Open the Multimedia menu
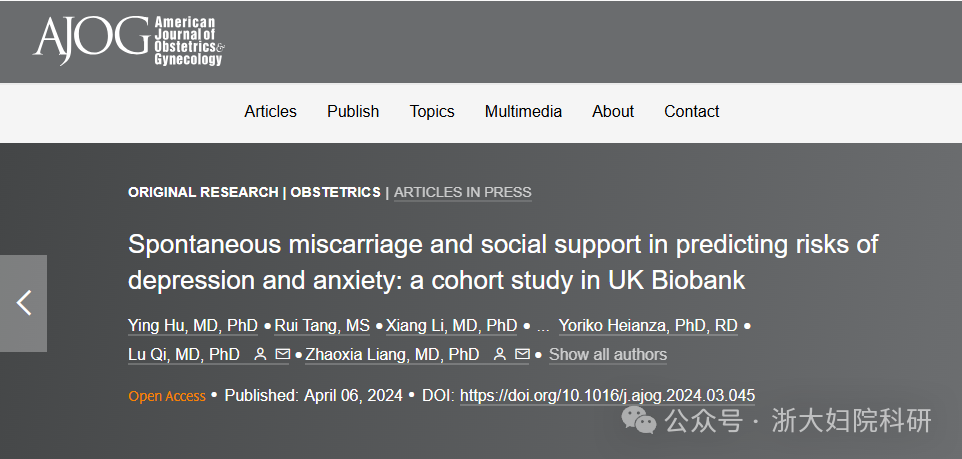The width and height of the screenshot is (962, 459). click(x=523, y=111)
